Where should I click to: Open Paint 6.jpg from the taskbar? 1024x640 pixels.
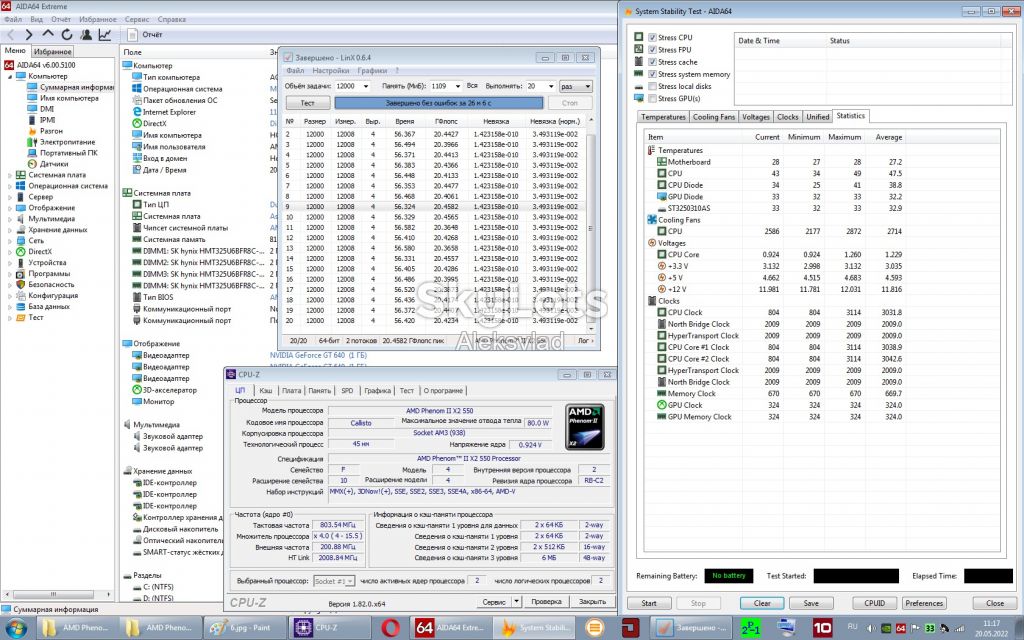click(244, 628)
